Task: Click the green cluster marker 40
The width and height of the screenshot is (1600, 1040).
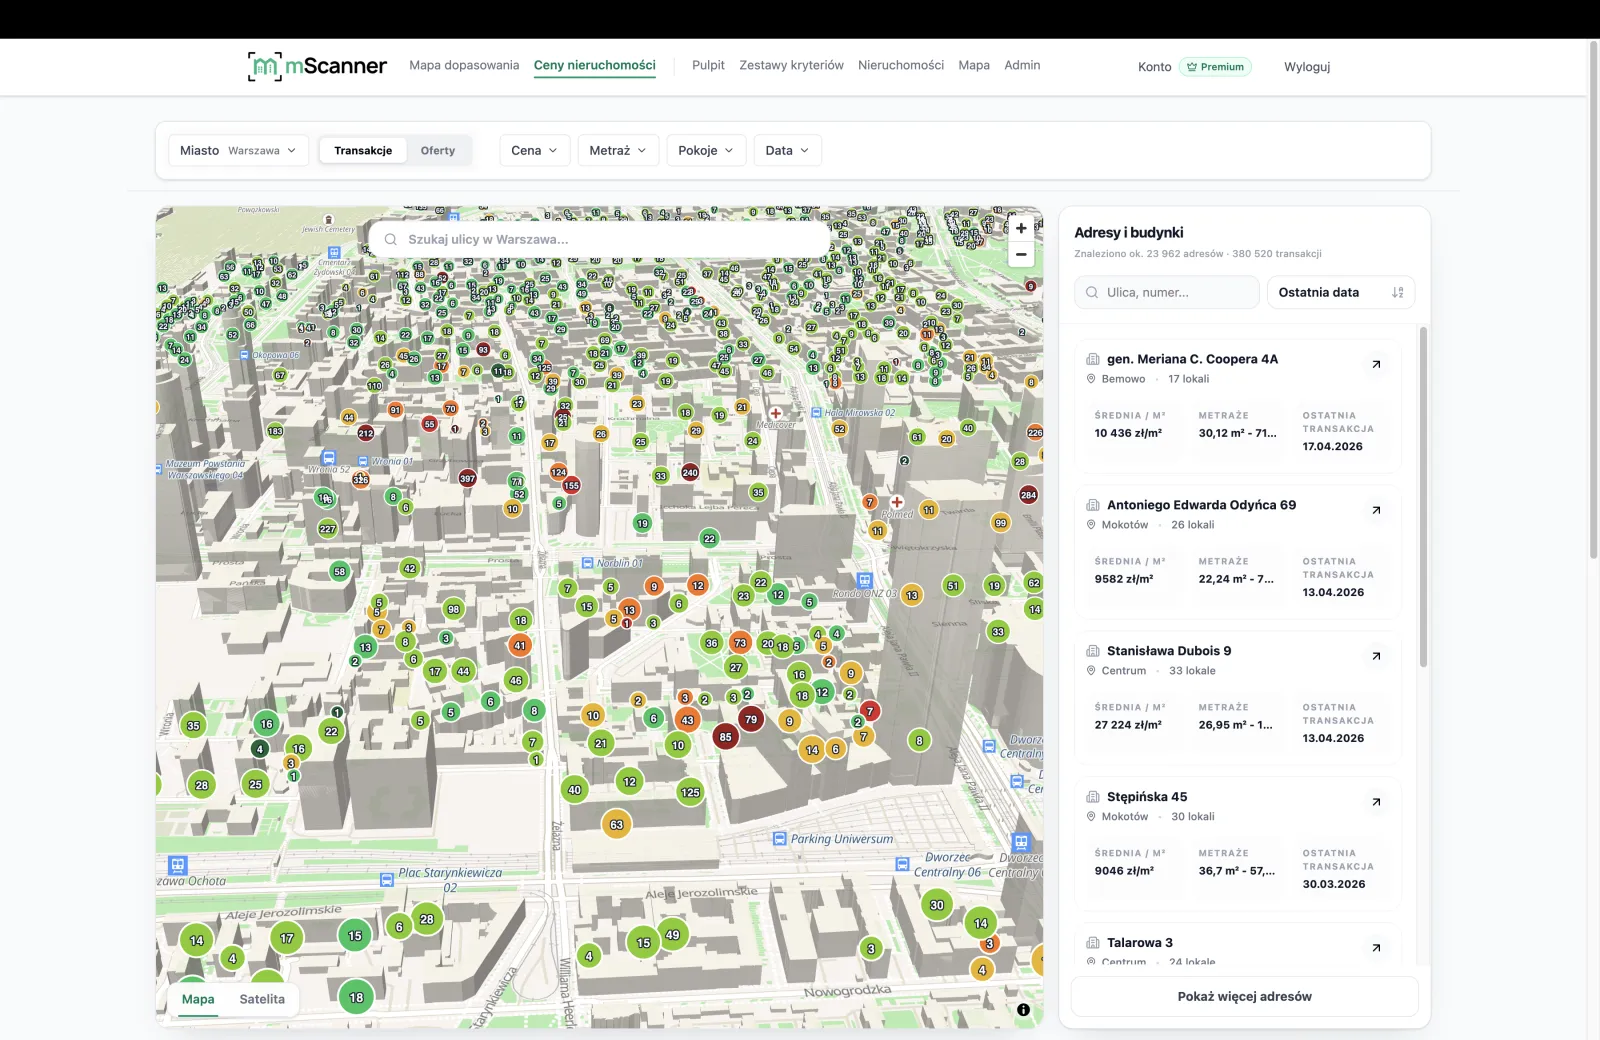Action: pyautogui.click(x=574, y=790)
